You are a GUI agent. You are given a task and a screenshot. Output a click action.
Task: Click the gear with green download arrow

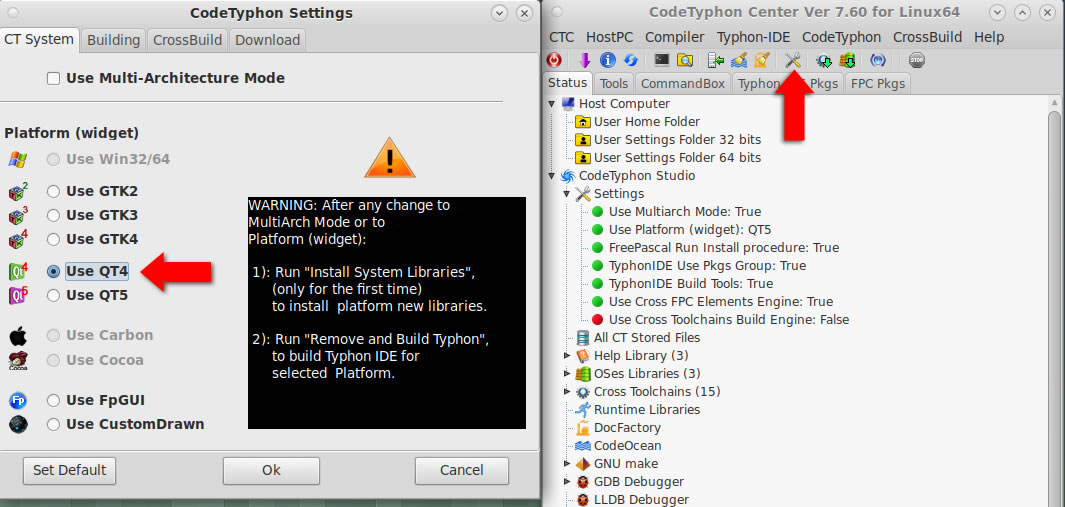coord(824,60)
